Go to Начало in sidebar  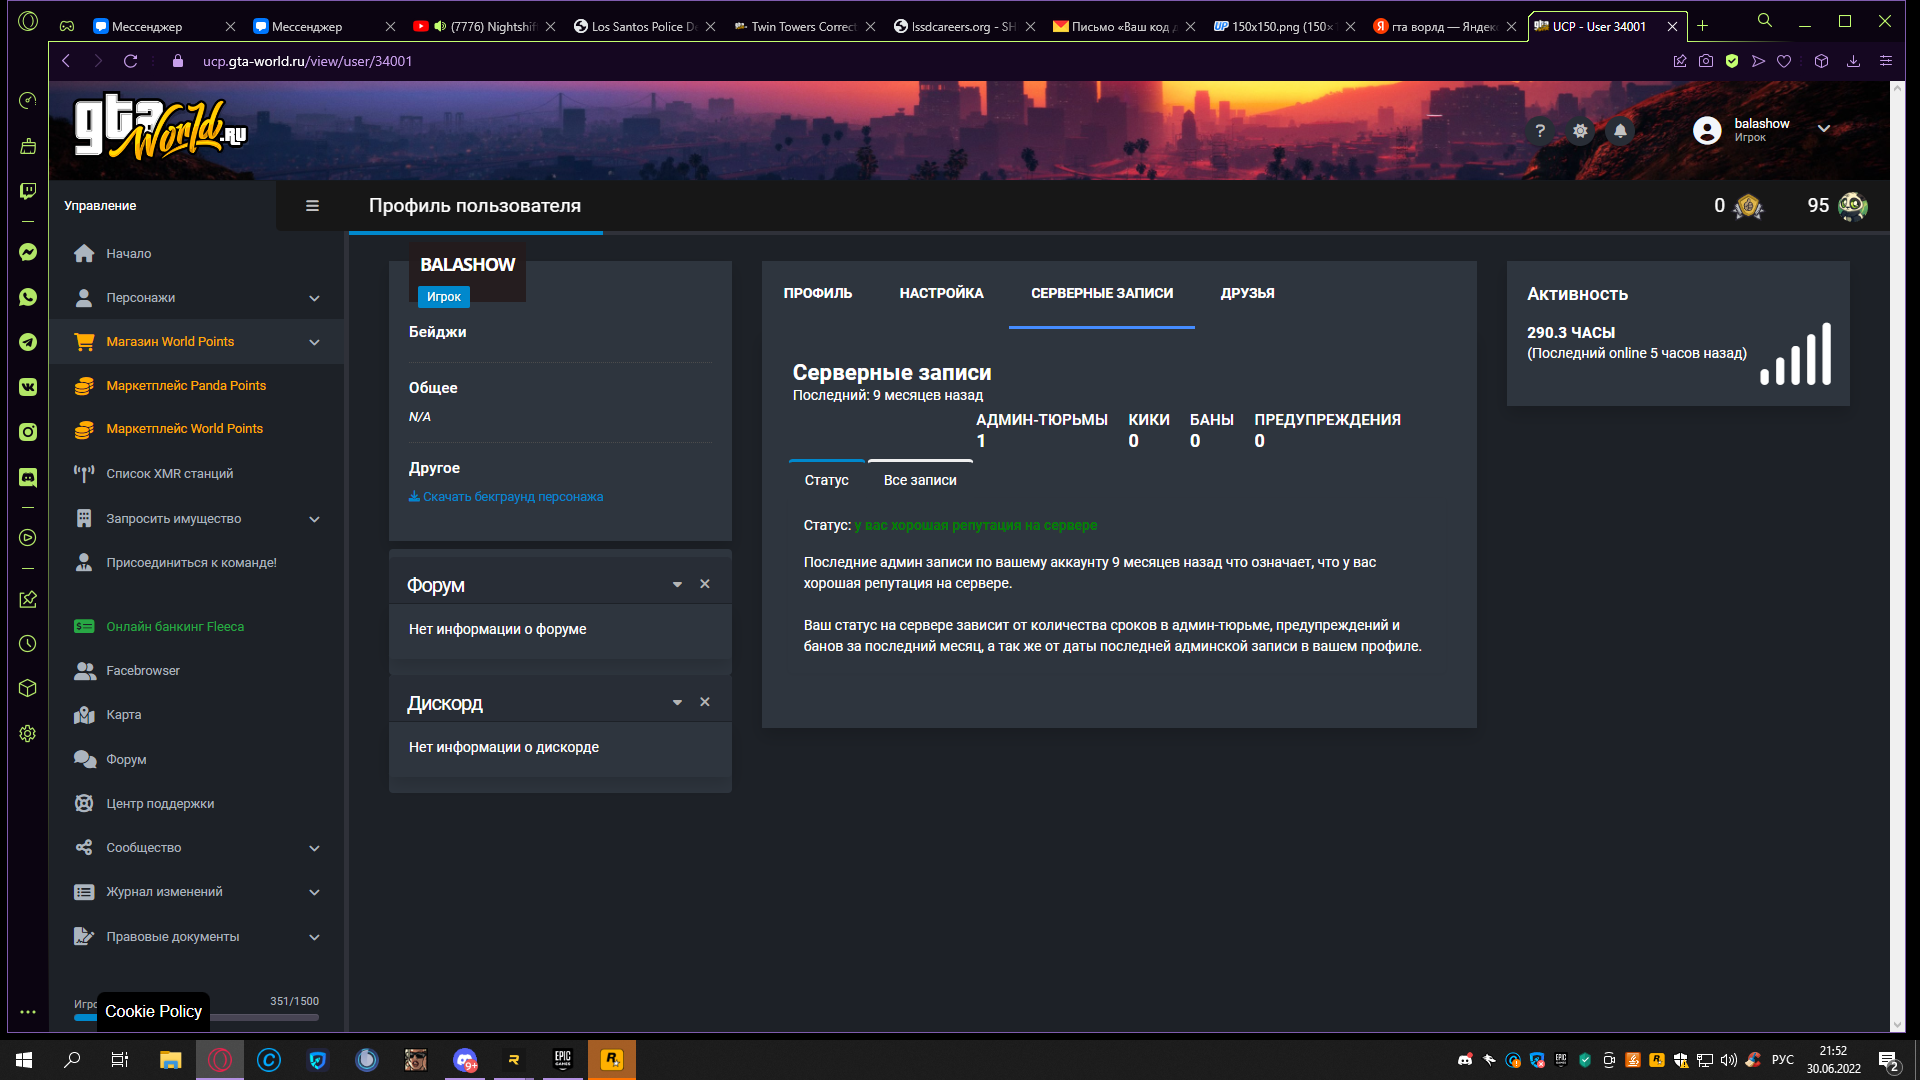coord(129,254)
